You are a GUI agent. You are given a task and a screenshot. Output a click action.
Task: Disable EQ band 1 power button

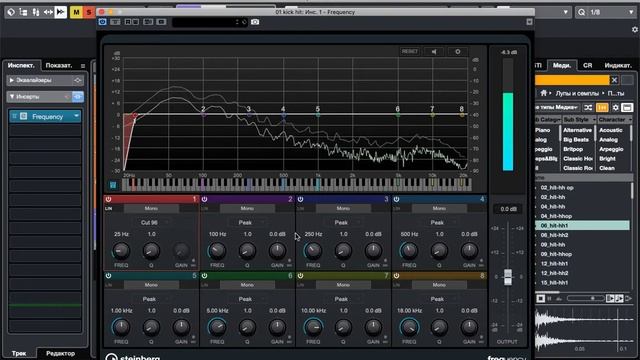click(108, 199)
